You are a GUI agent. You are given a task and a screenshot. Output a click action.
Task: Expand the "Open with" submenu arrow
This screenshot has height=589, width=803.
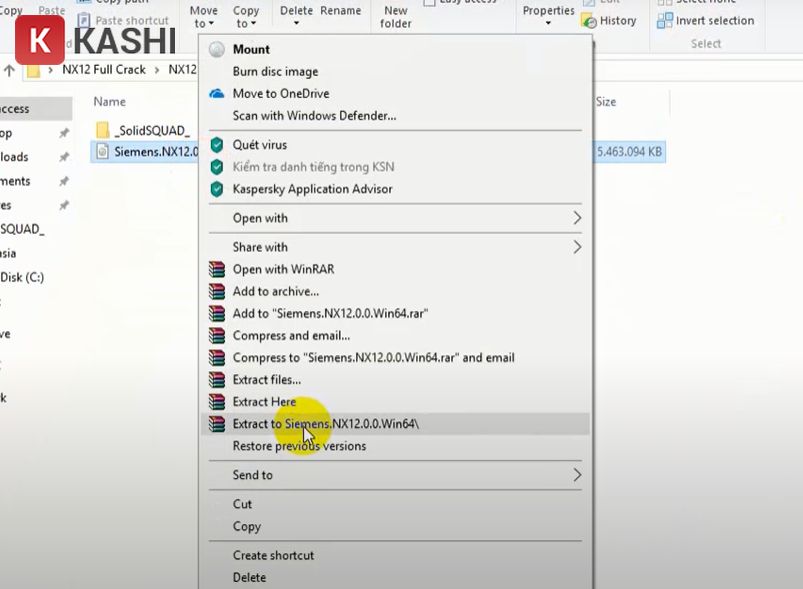click(577, 218)
